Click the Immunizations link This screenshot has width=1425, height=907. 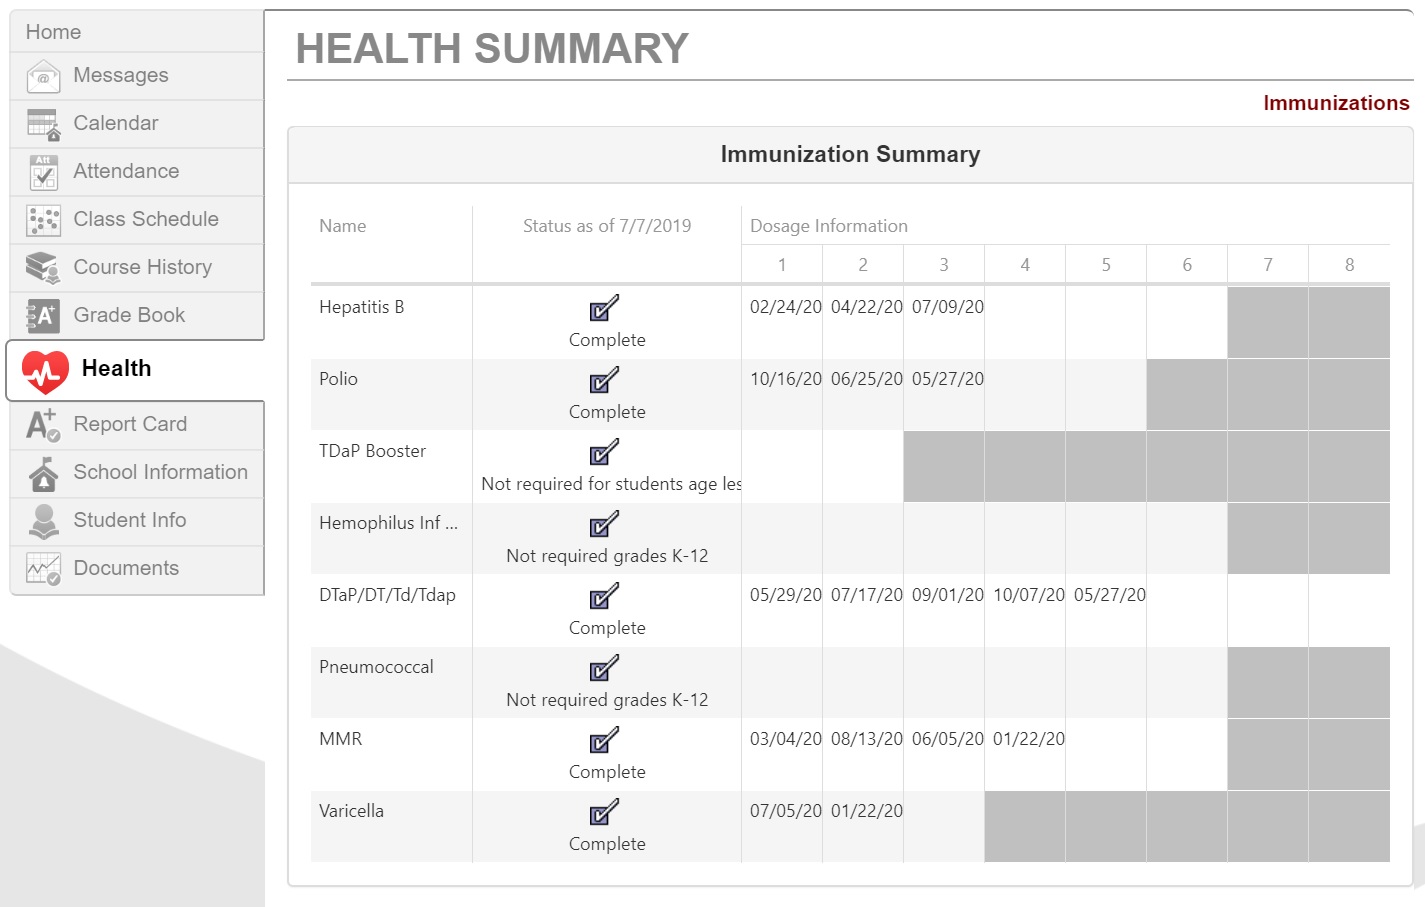pos(1336,103)
